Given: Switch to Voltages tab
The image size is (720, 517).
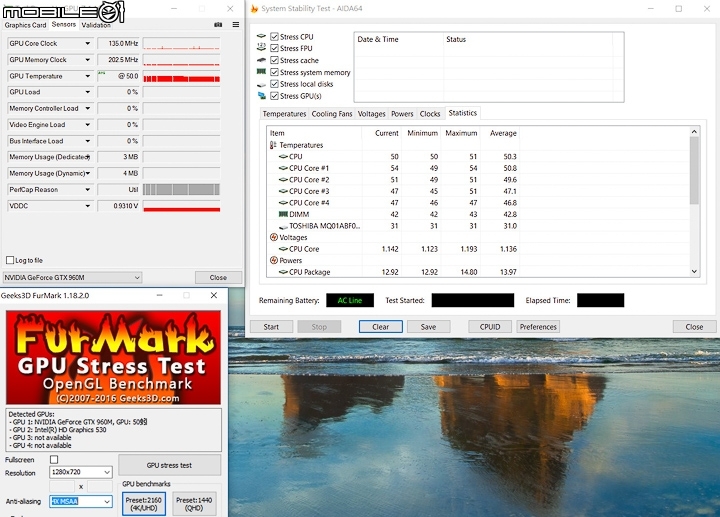Looking at the screenshot, I should [x=371, y=114].
